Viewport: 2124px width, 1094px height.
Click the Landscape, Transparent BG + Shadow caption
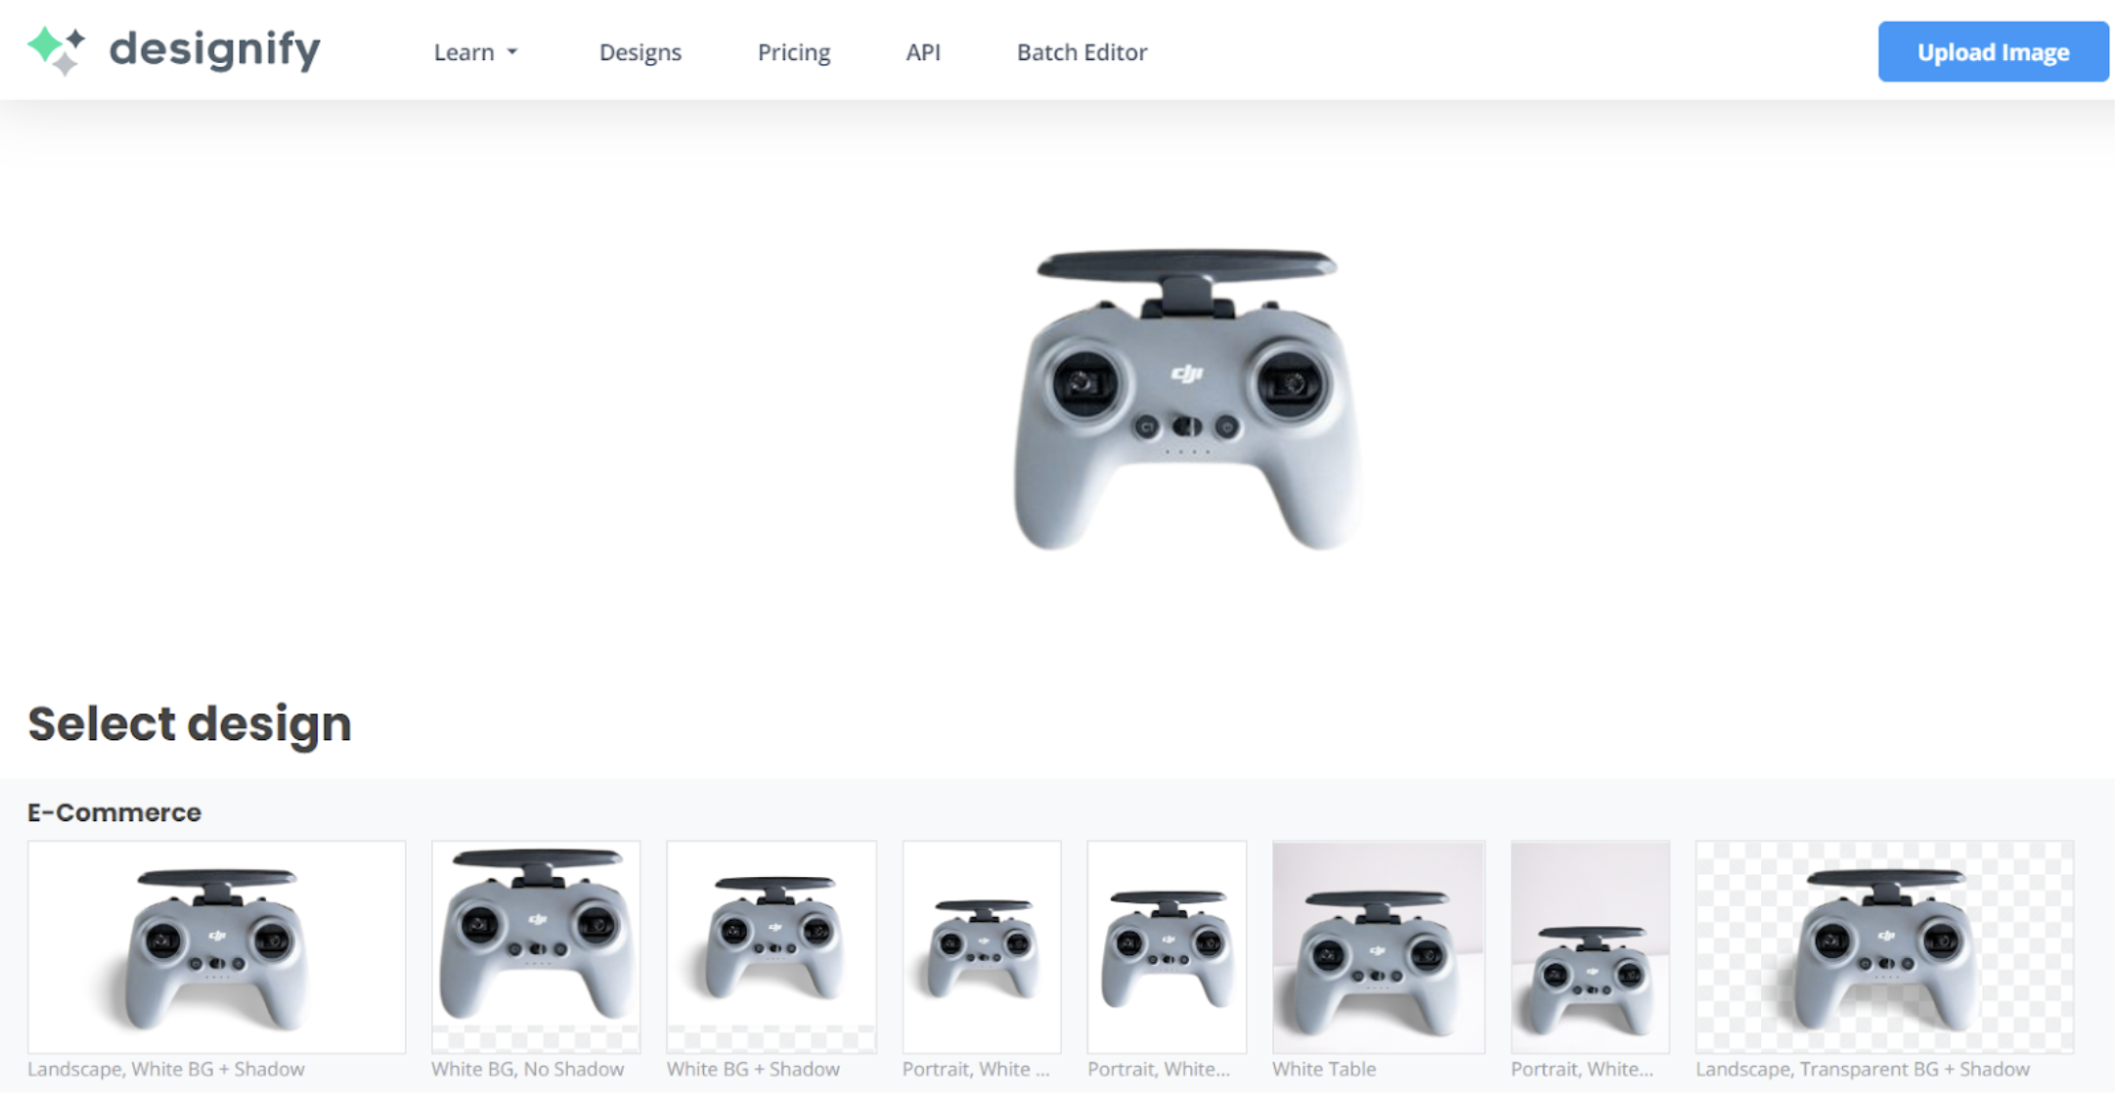pos(1863,1069)
